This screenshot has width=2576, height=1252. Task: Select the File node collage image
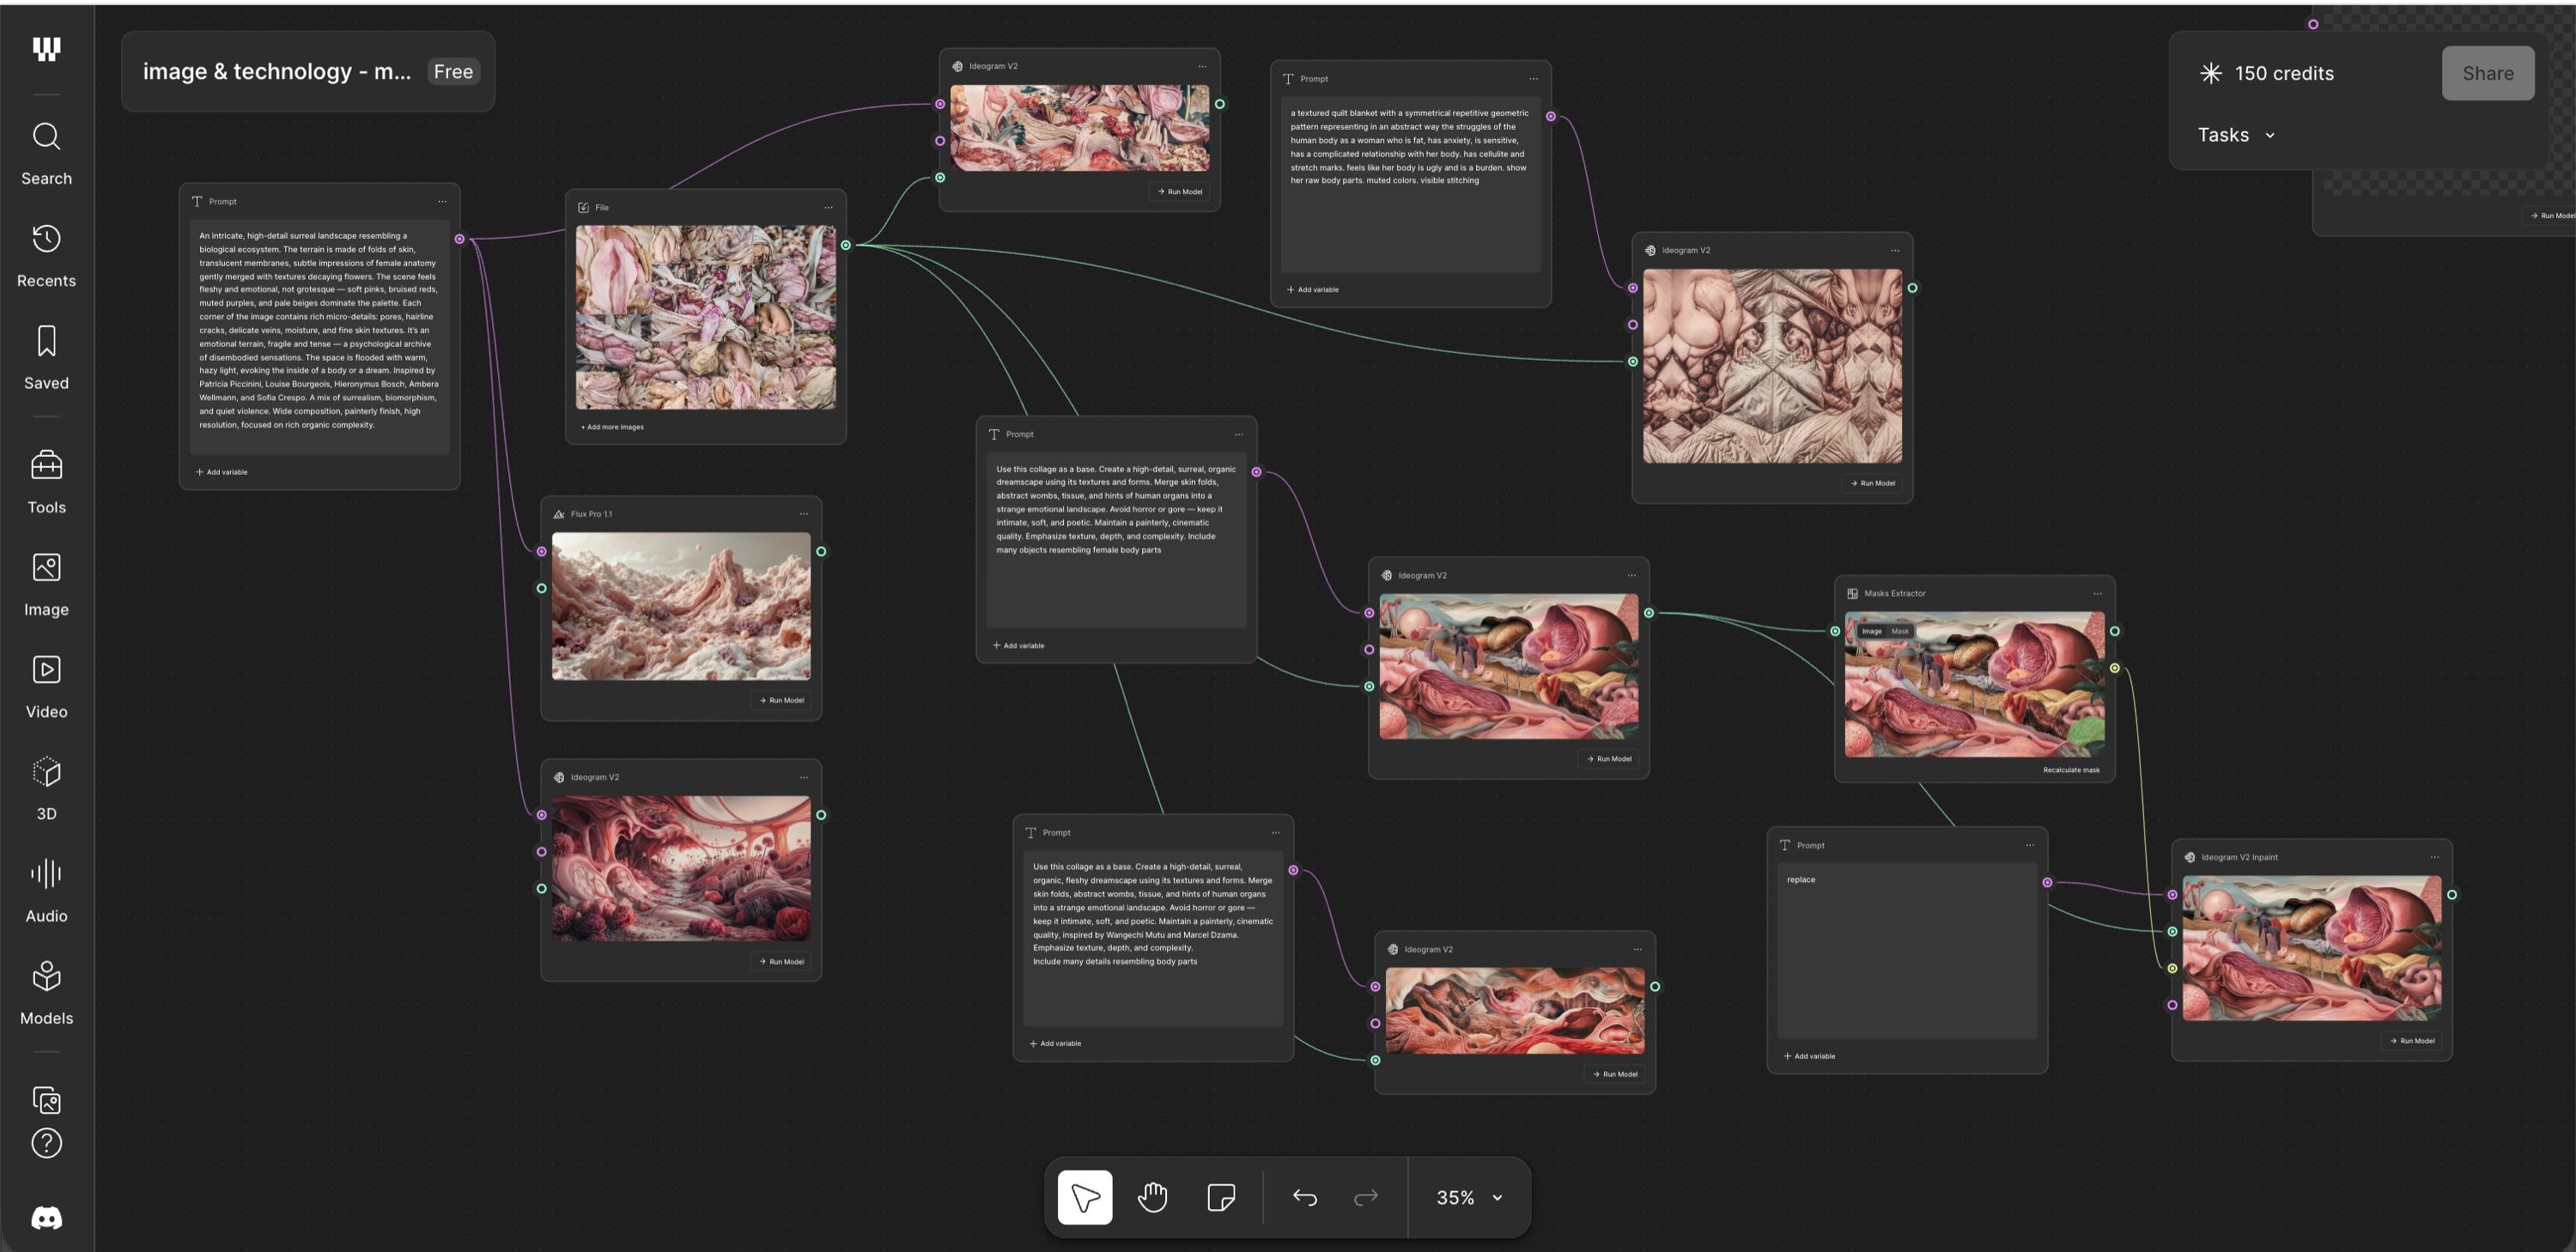[705, 317]
